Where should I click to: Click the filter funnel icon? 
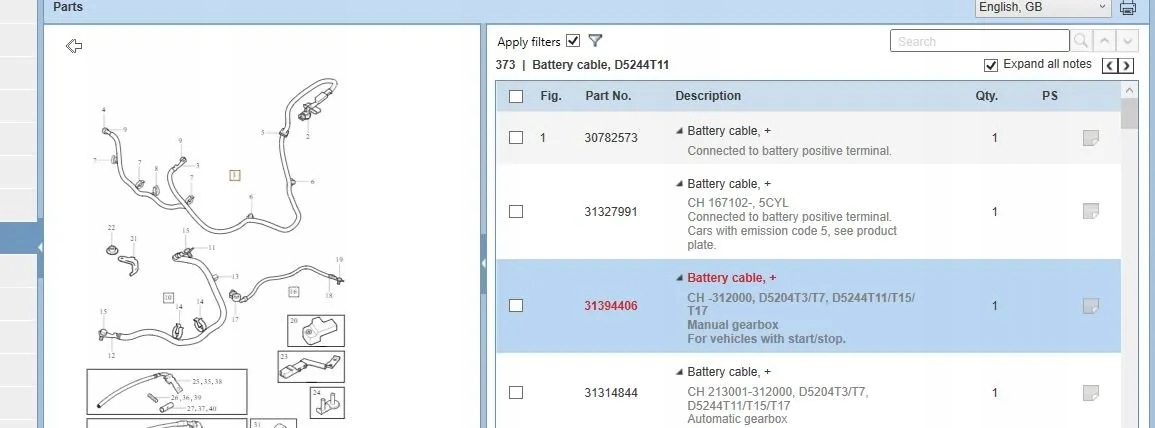click(595, 41)
